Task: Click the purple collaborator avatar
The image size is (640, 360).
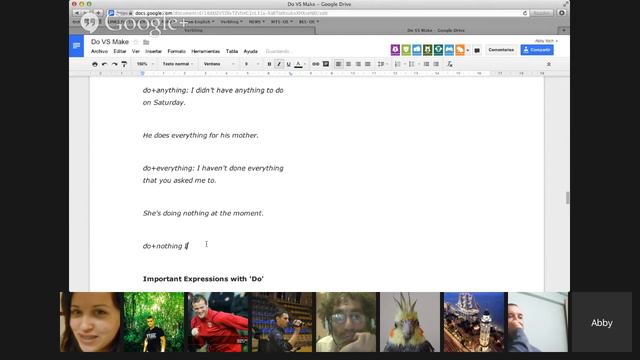Action: (x=395, y=50)
